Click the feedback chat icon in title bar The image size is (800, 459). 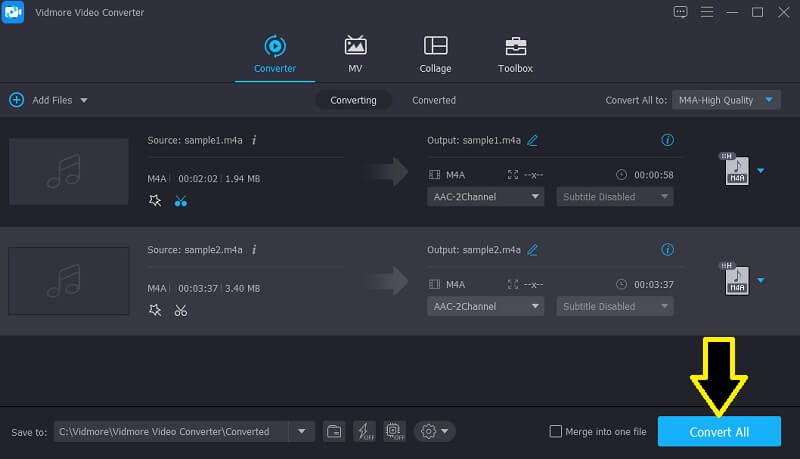(680, 12)
